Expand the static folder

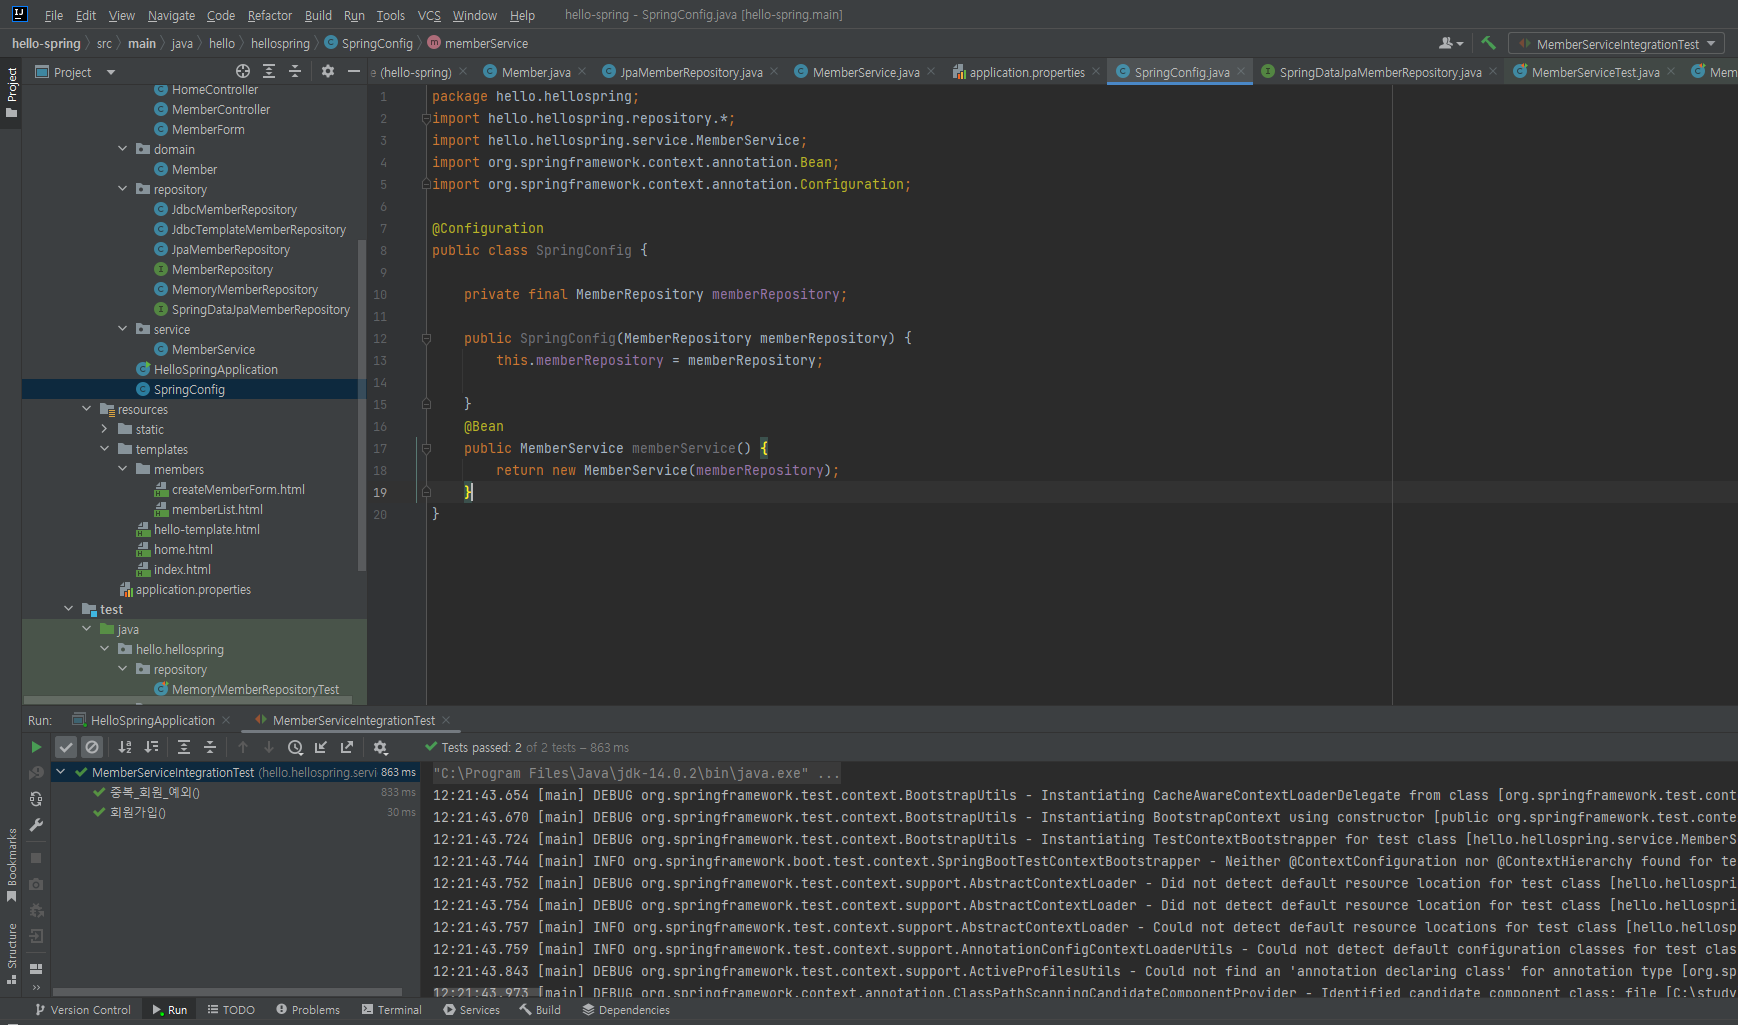pos(105,429)
